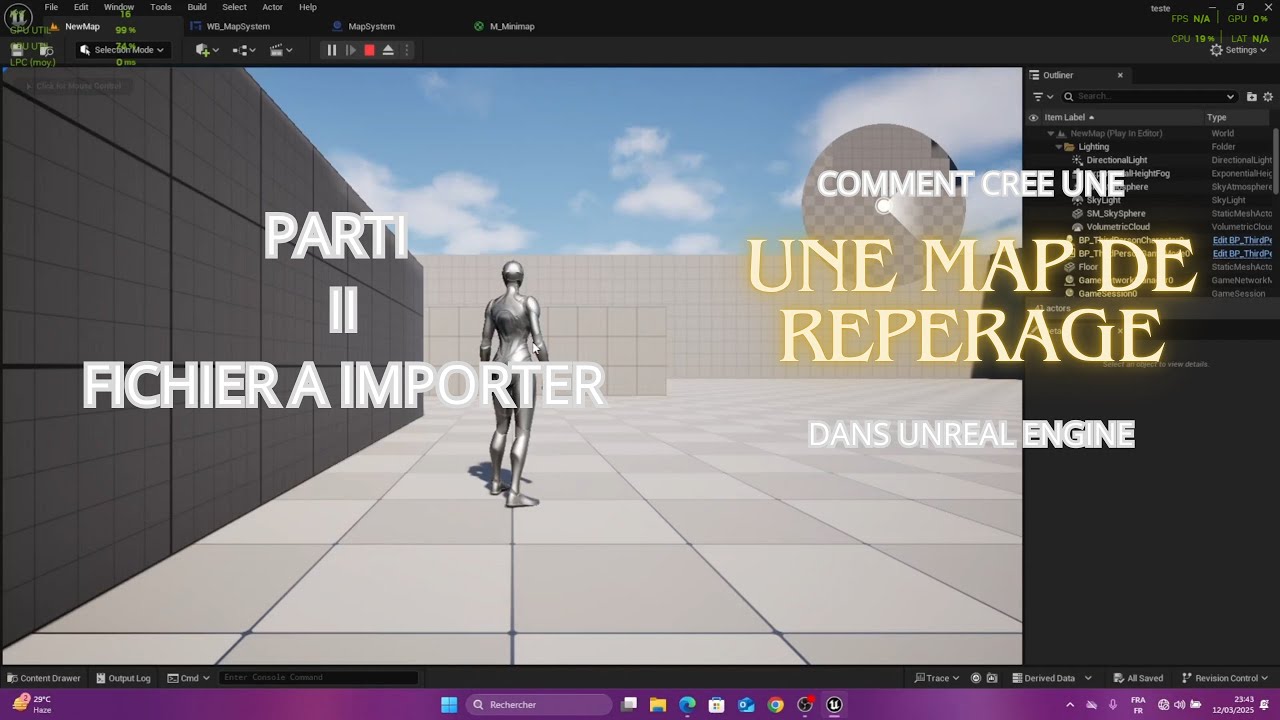The height and width of the screenshot is (720, 1280).
Task: Open the Output Log
Action: pyautogui.click(x=123, y=678)
